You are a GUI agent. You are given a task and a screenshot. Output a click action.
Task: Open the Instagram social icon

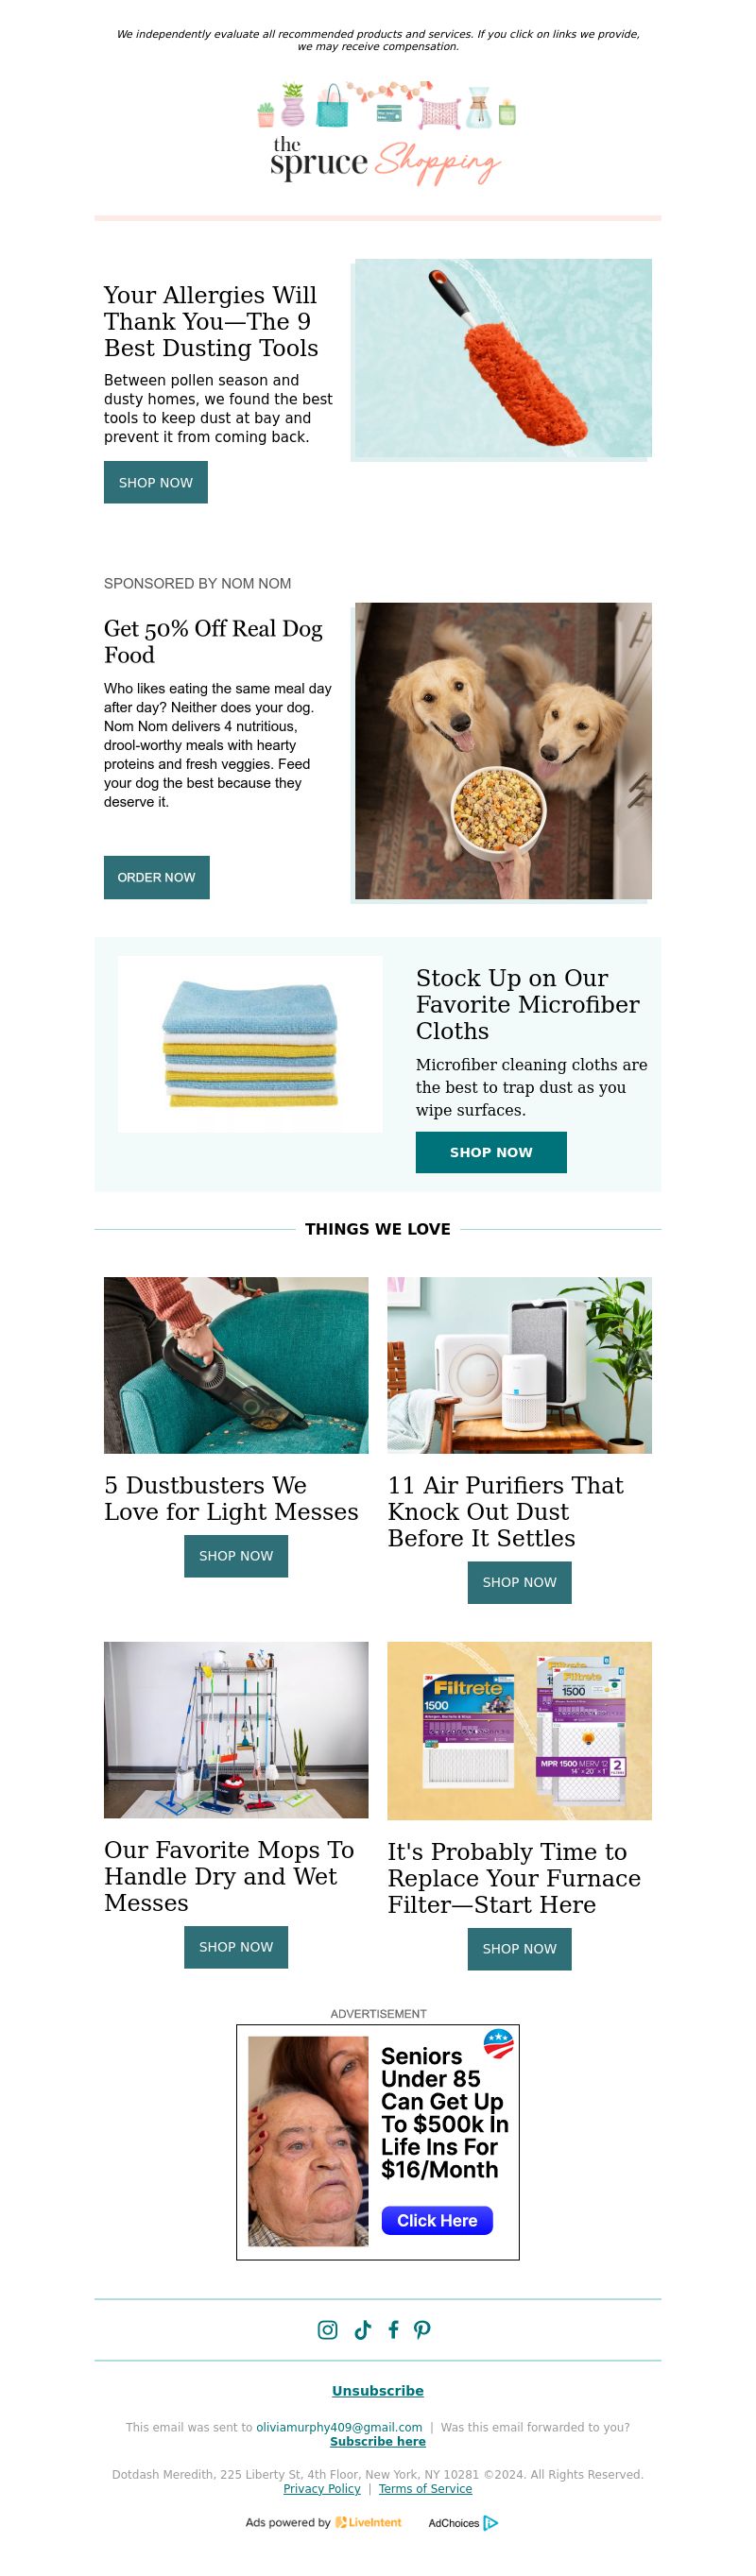tap(327, 2329)
